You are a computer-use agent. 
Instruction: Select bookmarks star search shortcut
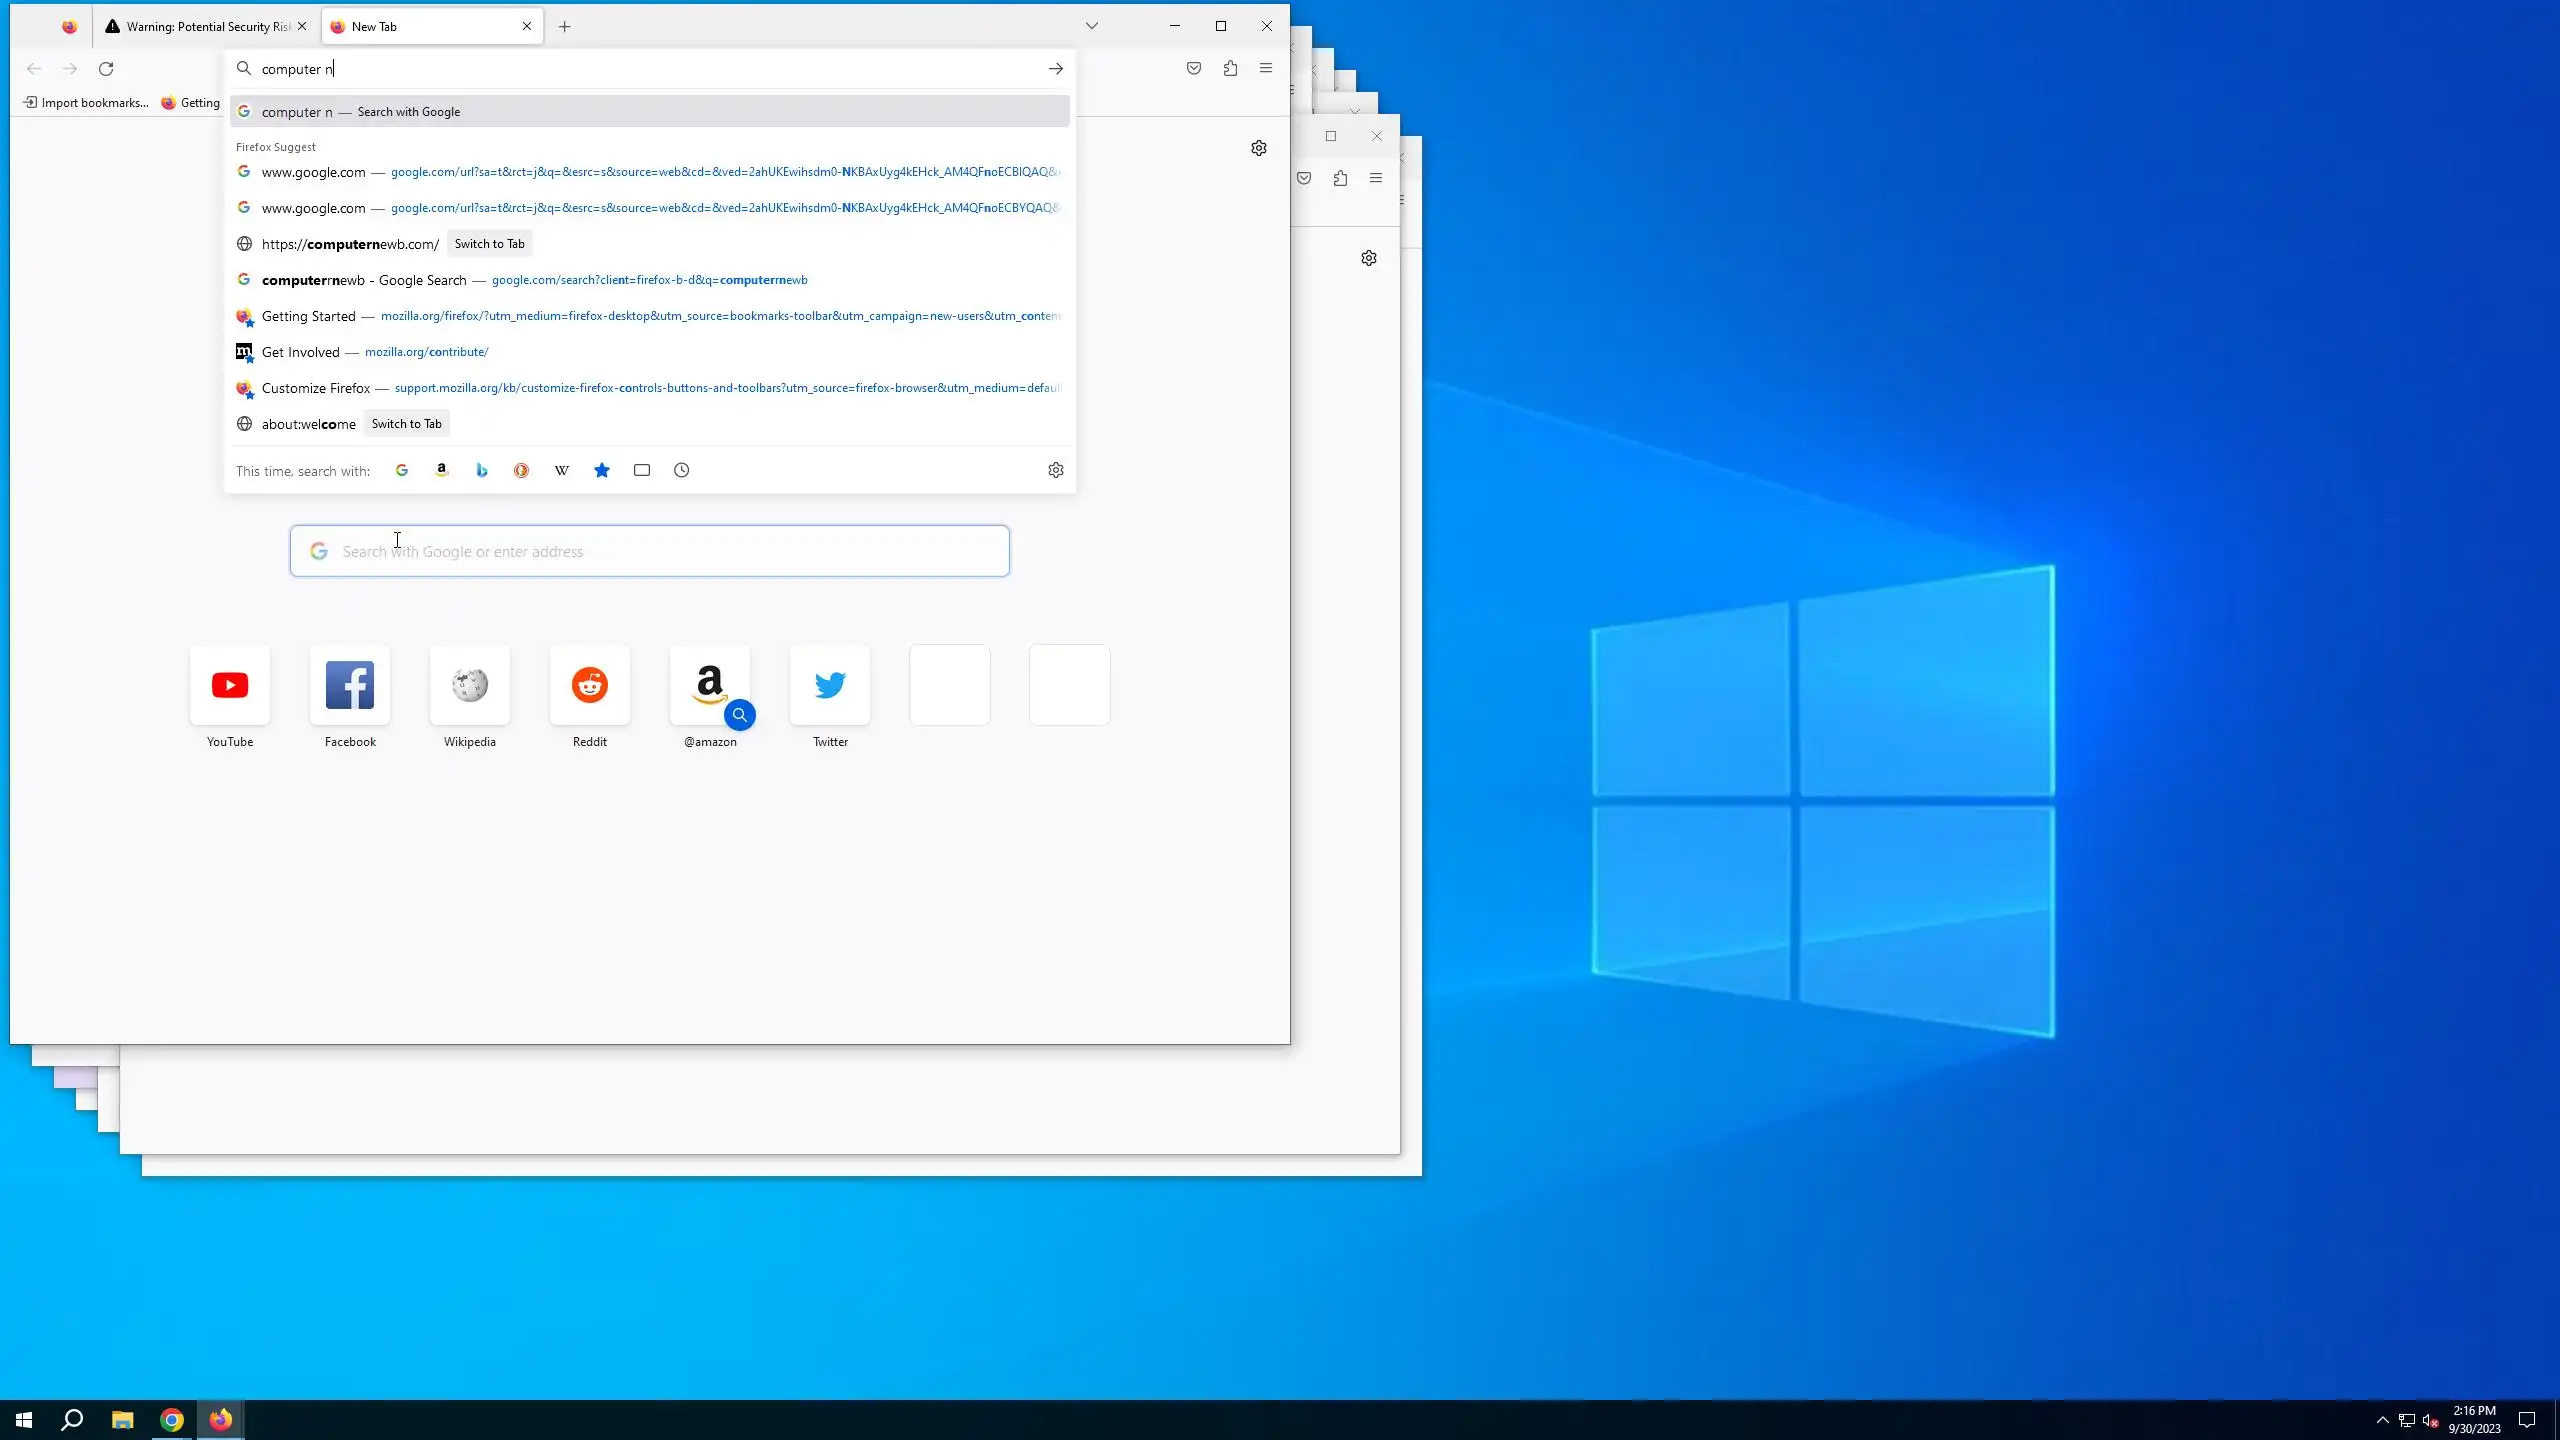pos(602,470)
